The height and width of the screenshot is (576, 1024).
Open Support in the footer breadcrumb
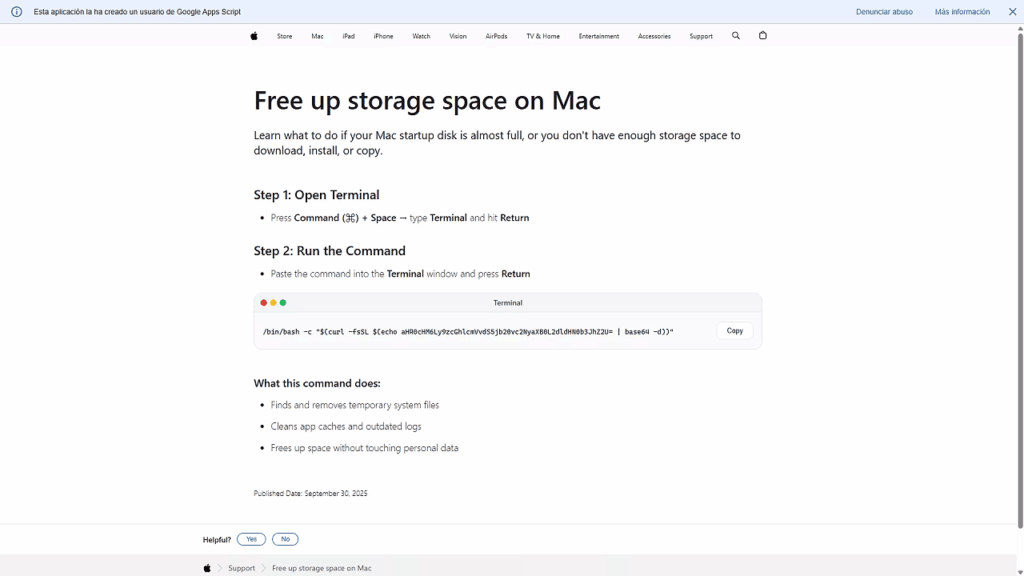(242, 568)
